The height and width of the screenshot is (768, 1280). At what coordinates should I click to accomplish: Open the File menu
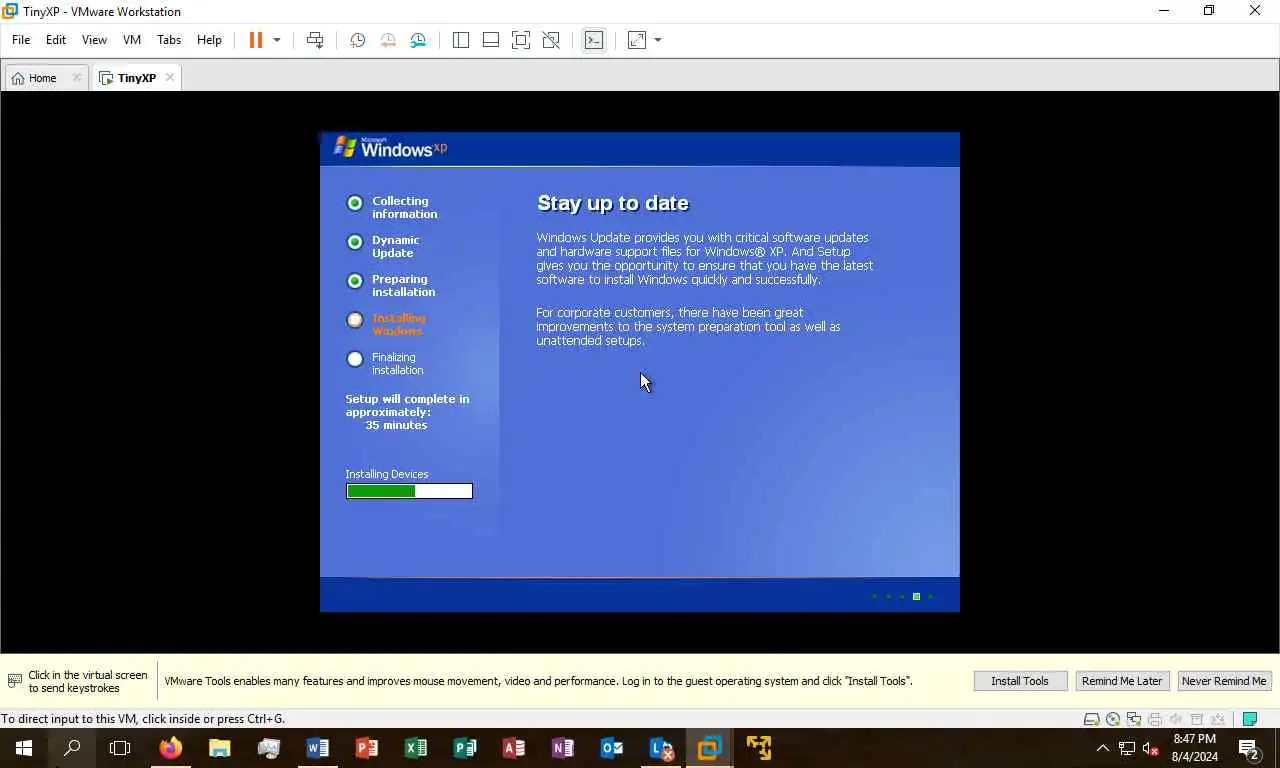(21, 40)
